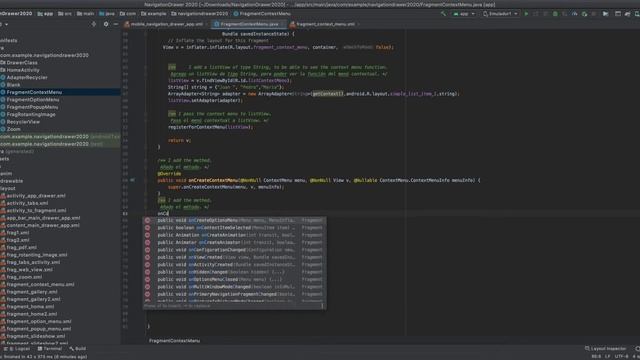
Task: Click the 'java' breadcrumb in navigation bar
Action: pos(107,14)
